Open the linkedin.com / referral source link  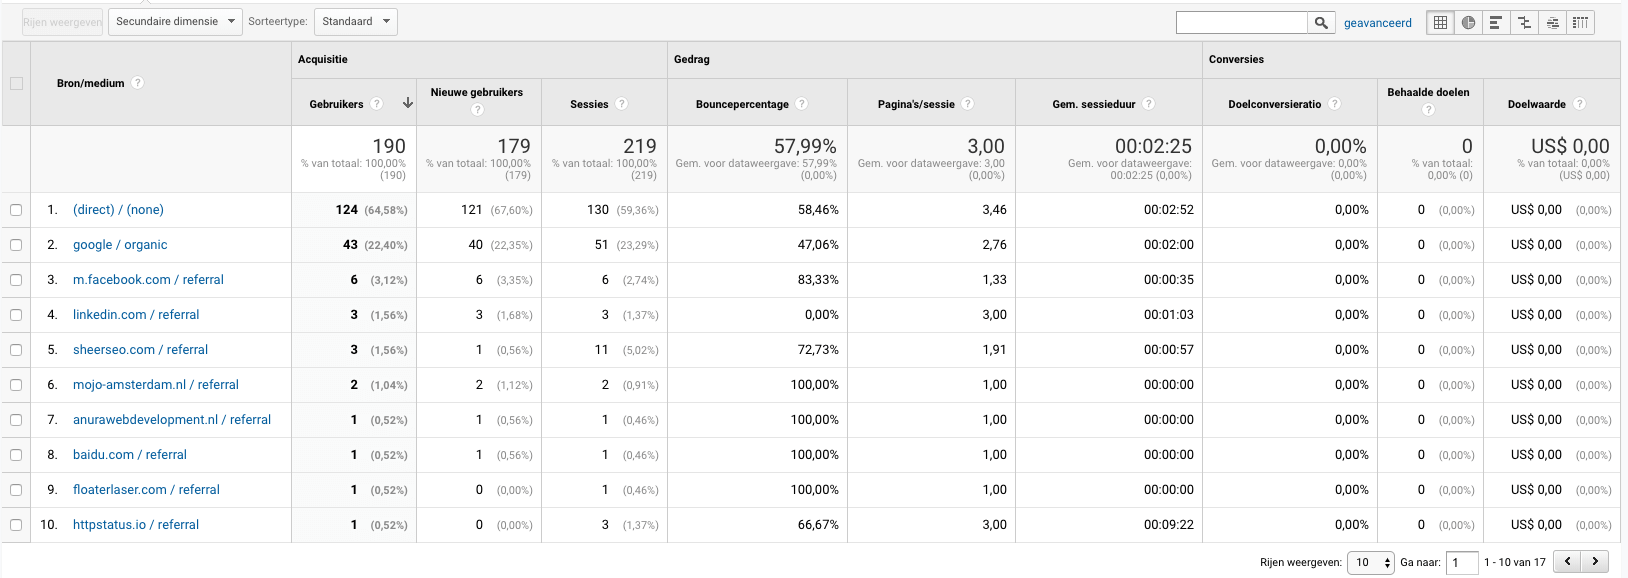tap(136, 315)
